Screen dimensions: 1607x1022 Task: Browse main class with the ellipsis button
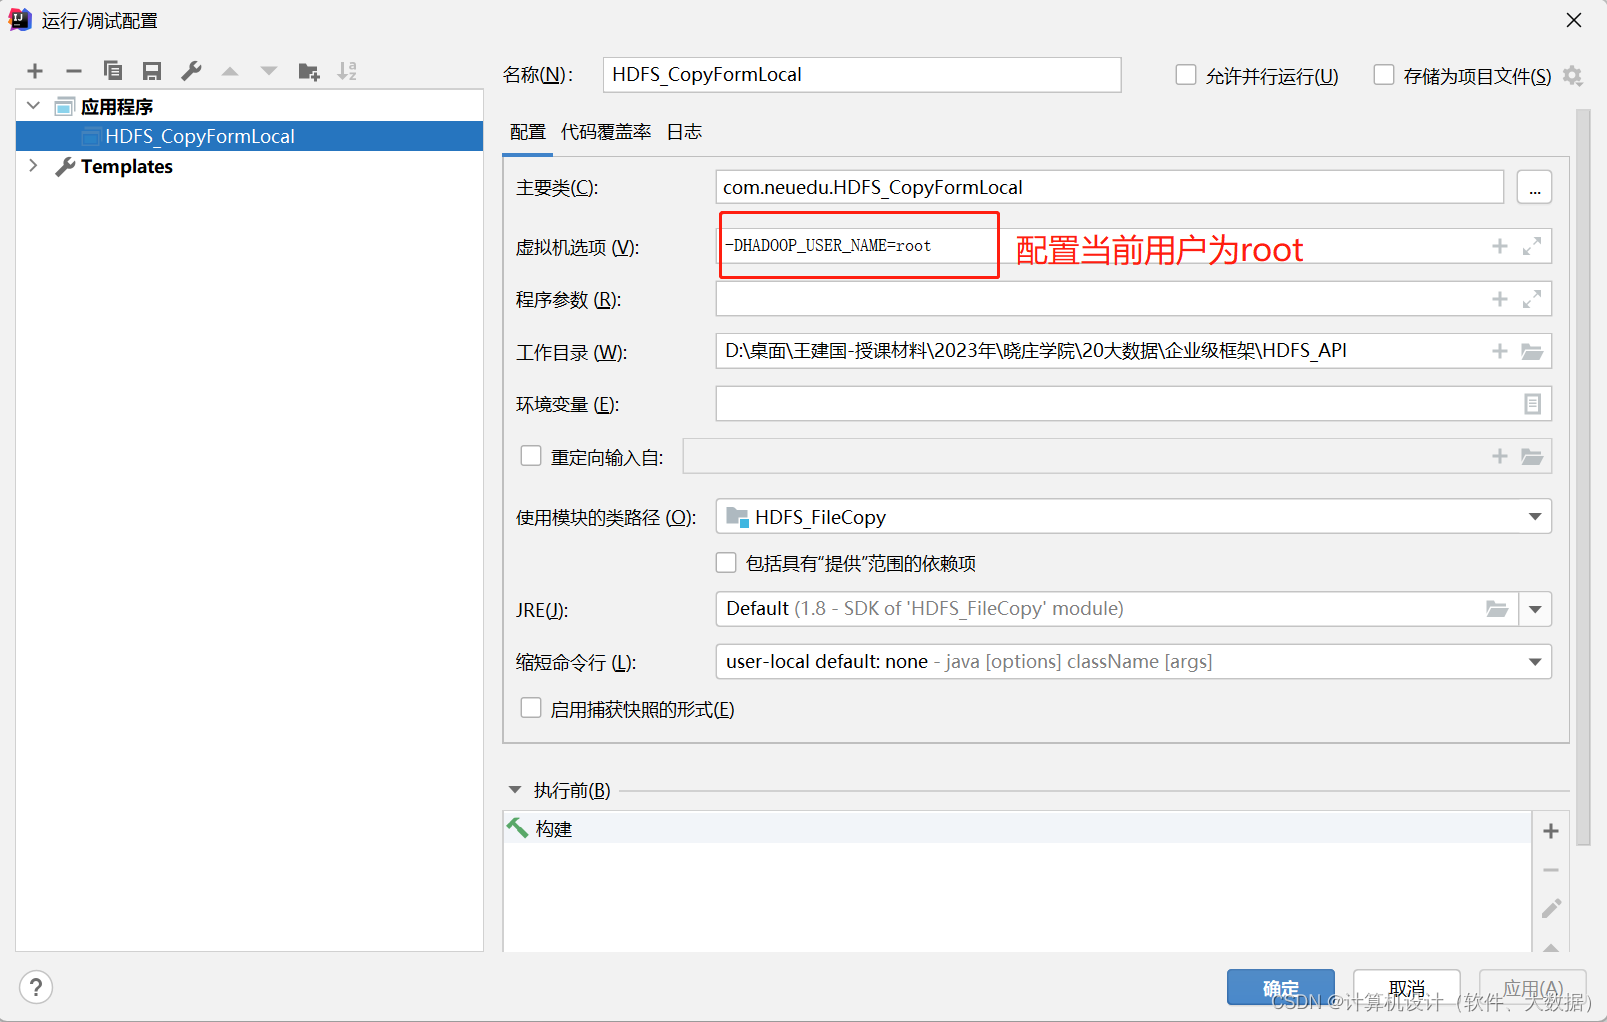1534,188
